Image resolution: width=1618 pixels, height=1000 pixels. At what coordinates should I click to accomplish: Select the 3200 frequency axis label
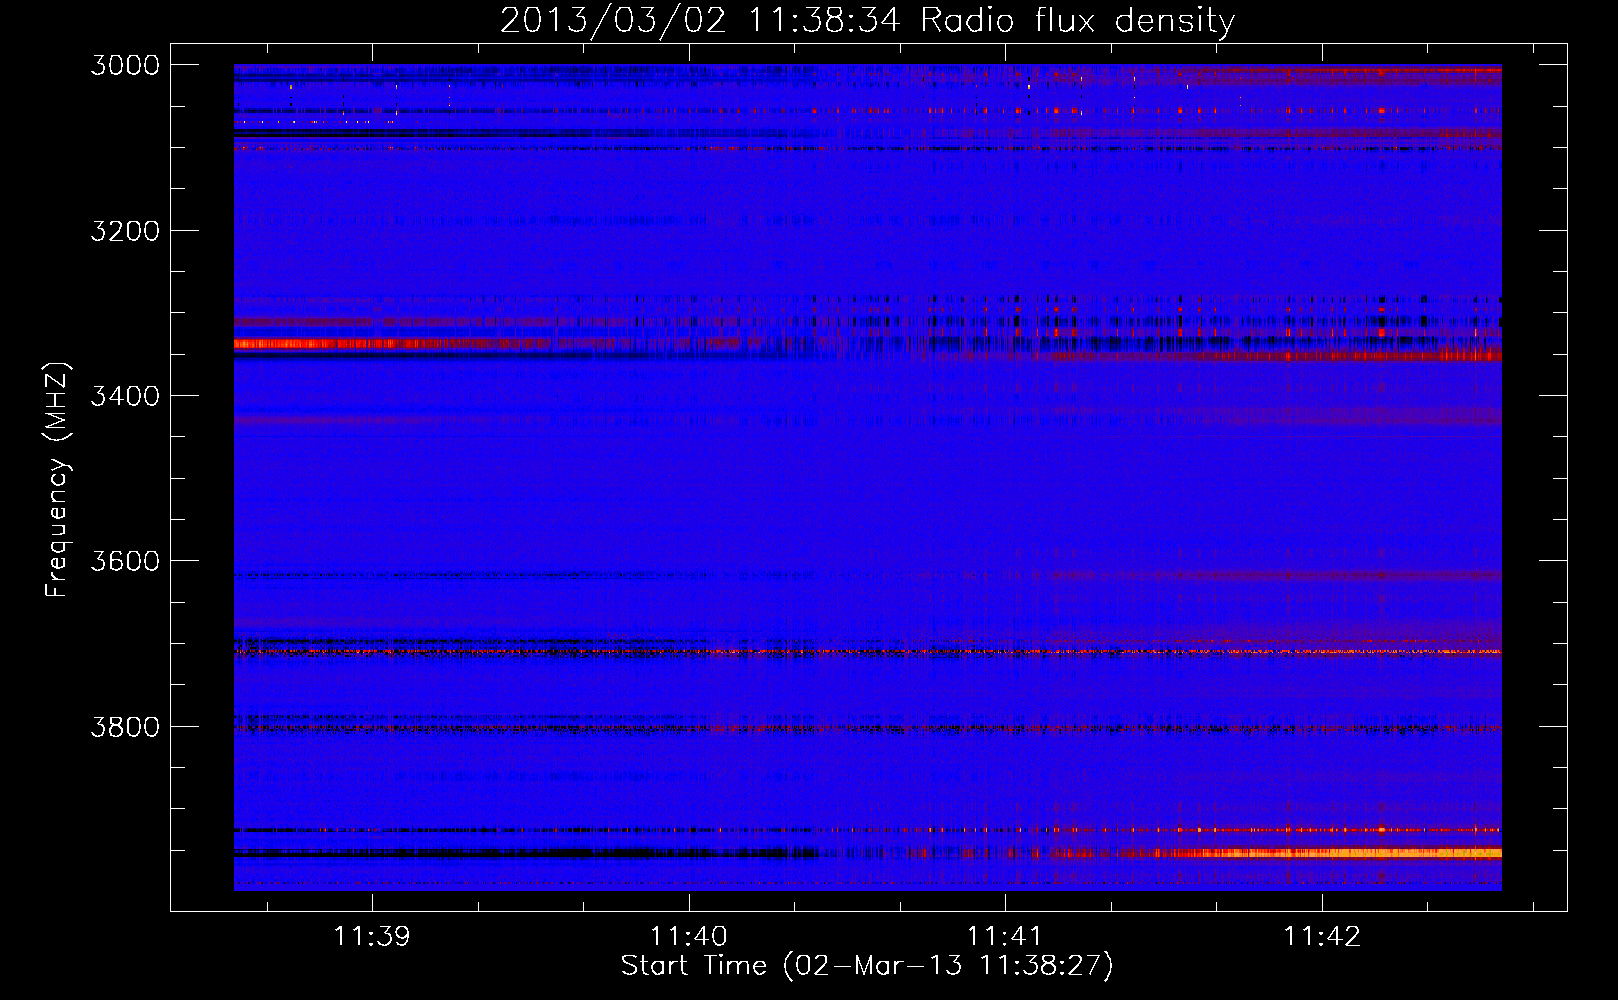tap(125, 231)
